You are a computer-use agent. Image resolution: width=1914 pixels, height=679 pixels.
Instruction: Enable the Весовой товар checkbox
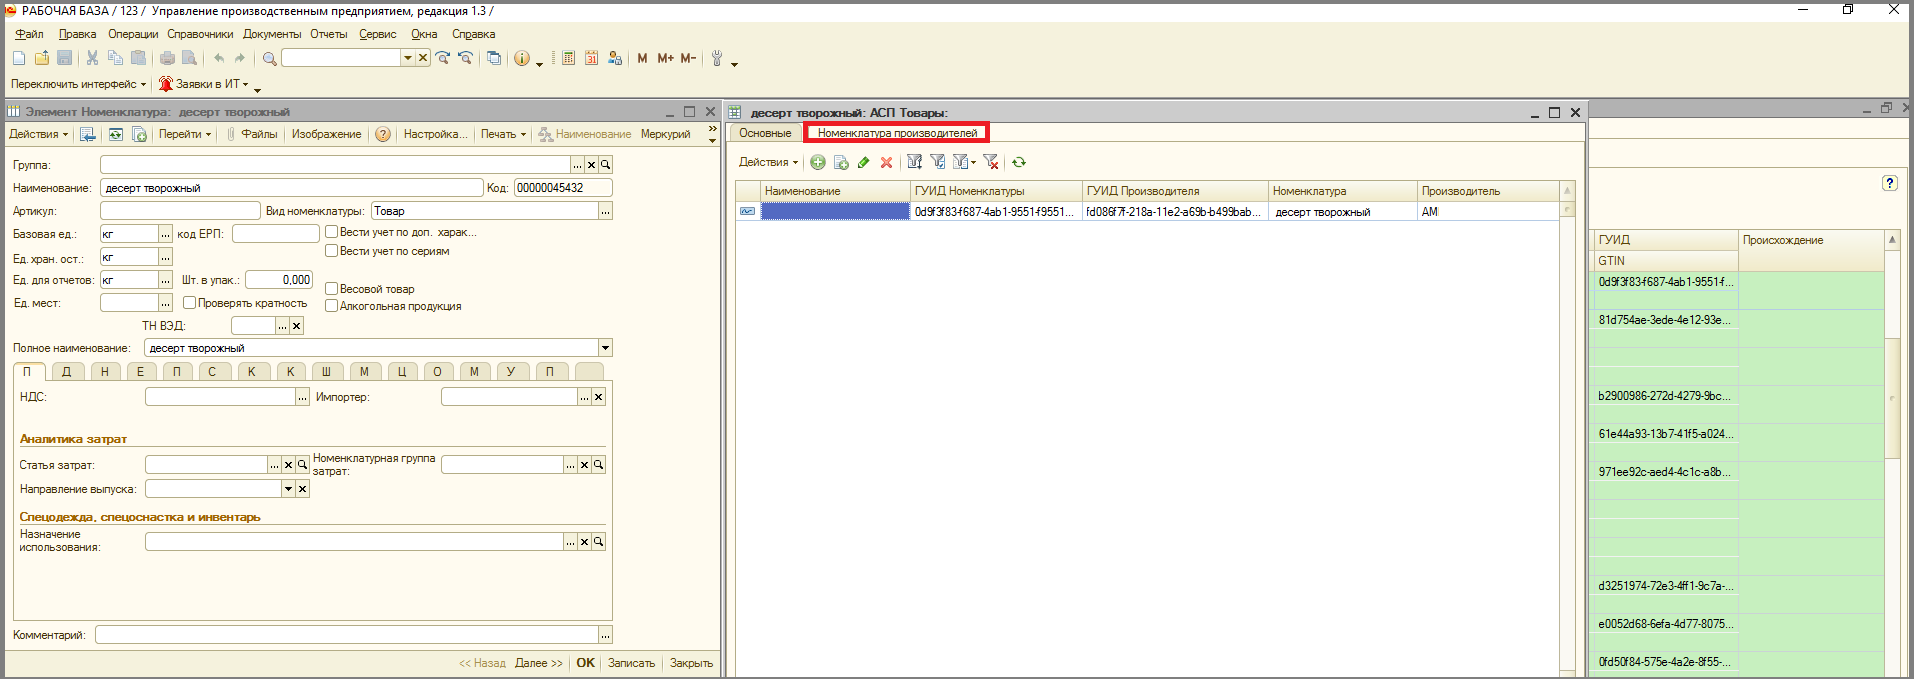[332, 288]
